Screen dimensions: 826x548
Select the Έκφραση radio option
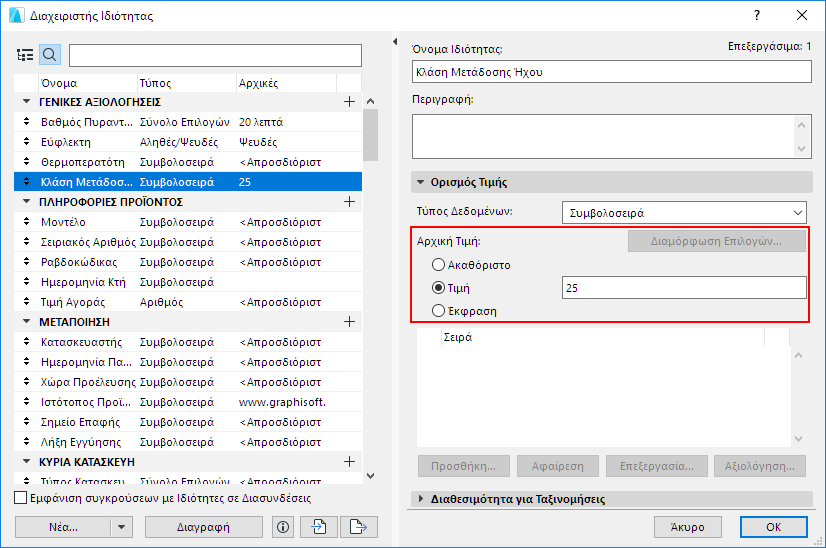coord(438,311)
